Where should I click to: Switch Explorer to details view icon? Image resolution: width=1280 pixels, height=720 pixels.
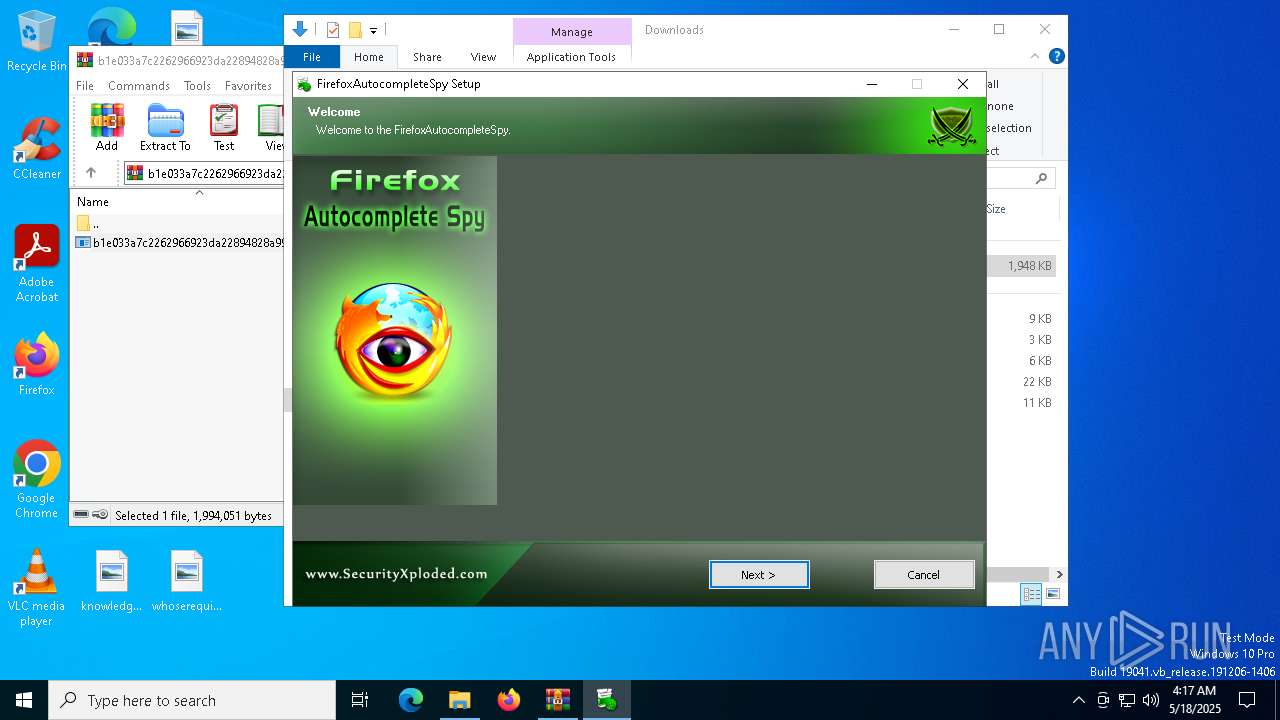[1031, 594]
